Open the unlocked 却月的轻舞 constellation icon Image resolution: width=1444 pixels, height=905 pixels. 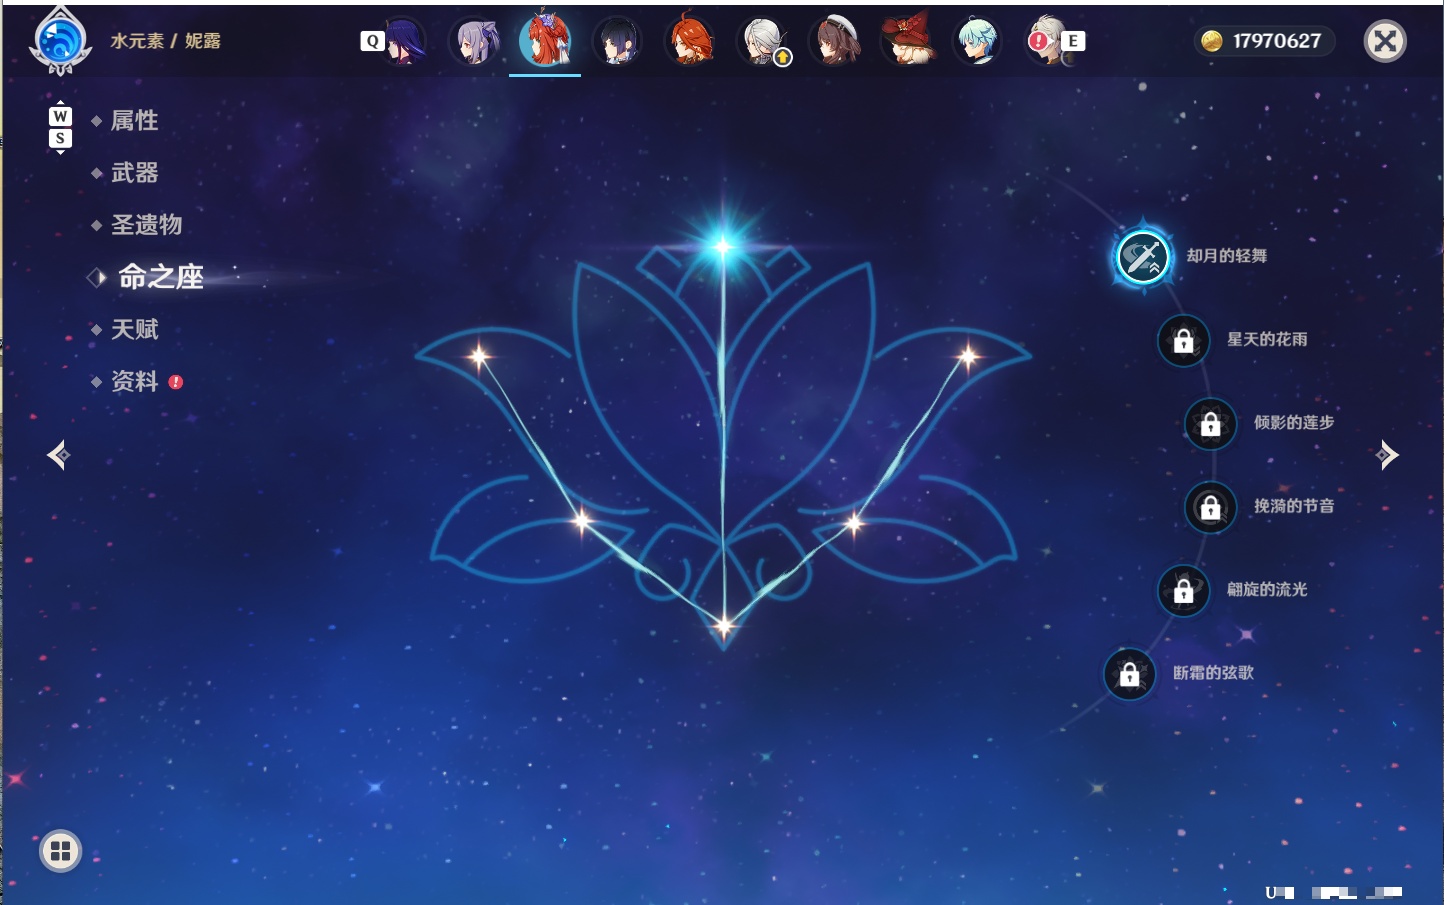click(1142, 257)
